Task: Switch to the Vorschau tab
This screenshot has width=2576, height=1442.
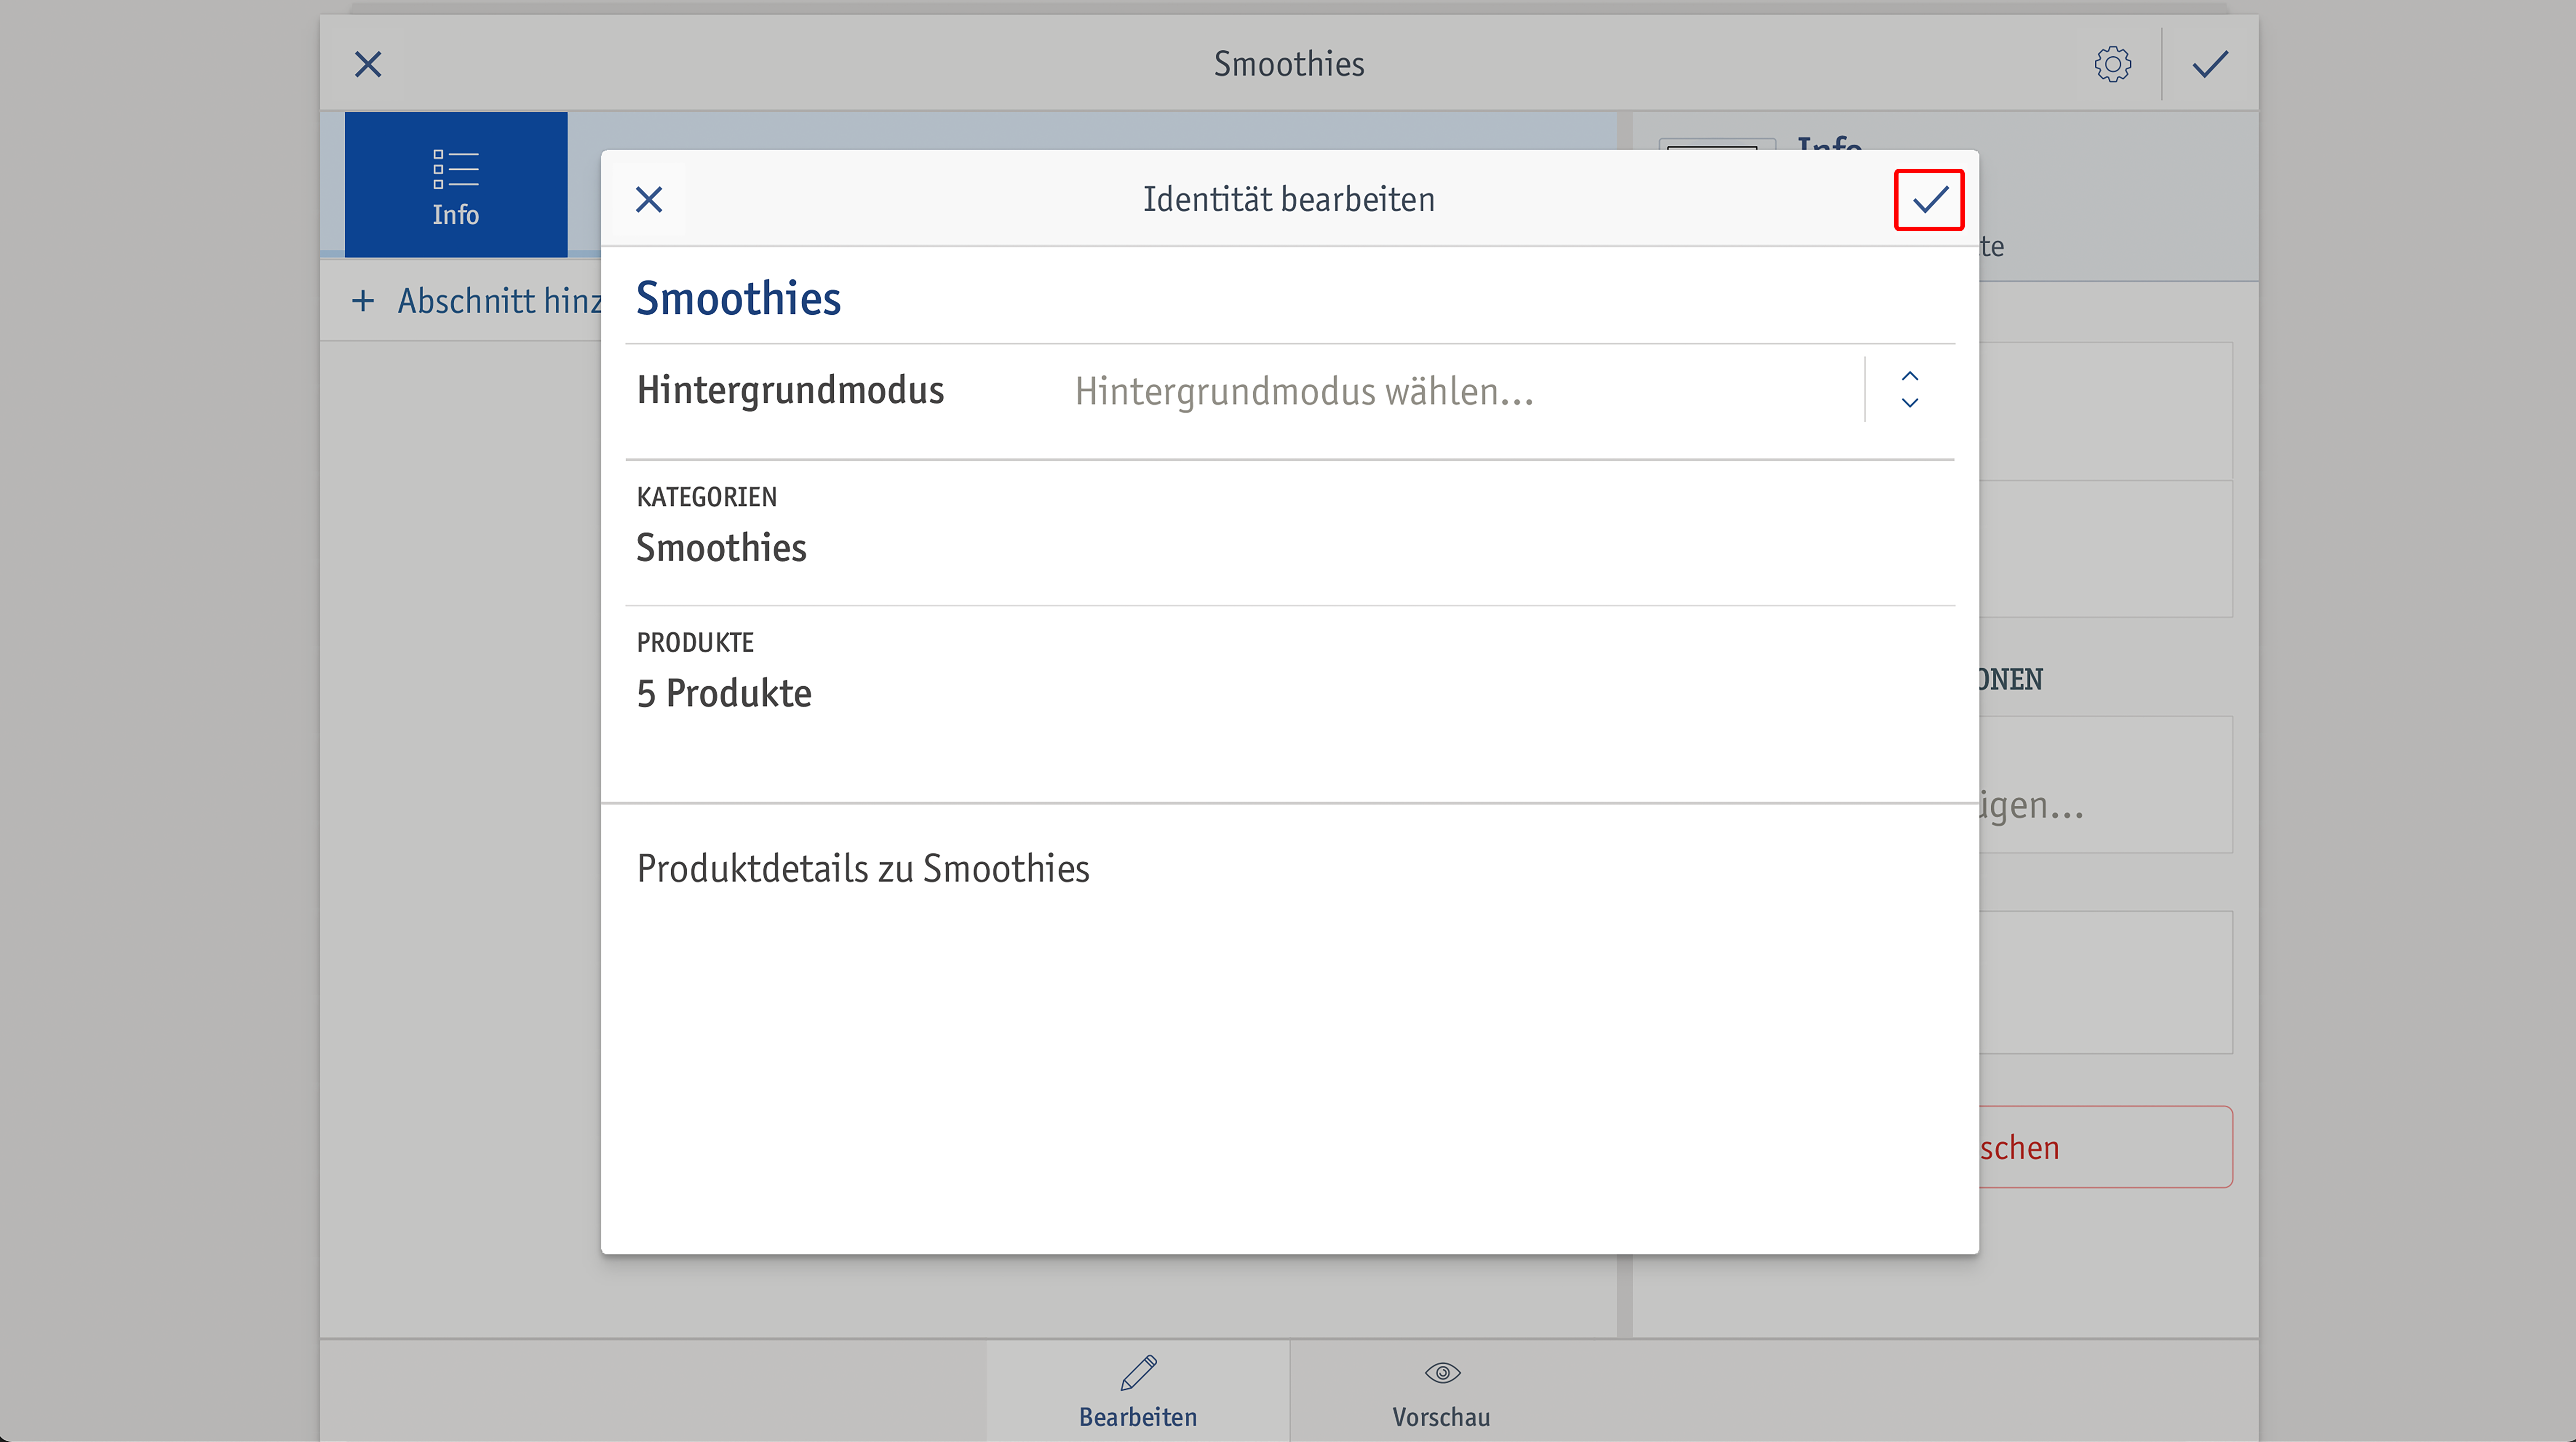Action: pos(1442,1390)
